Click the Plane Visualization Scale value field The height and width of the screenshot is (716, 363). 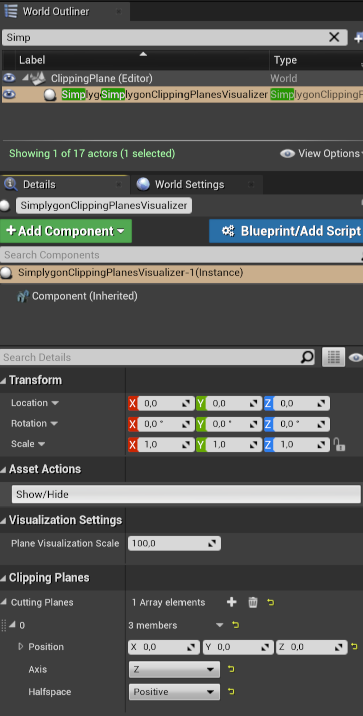point(174,543)
